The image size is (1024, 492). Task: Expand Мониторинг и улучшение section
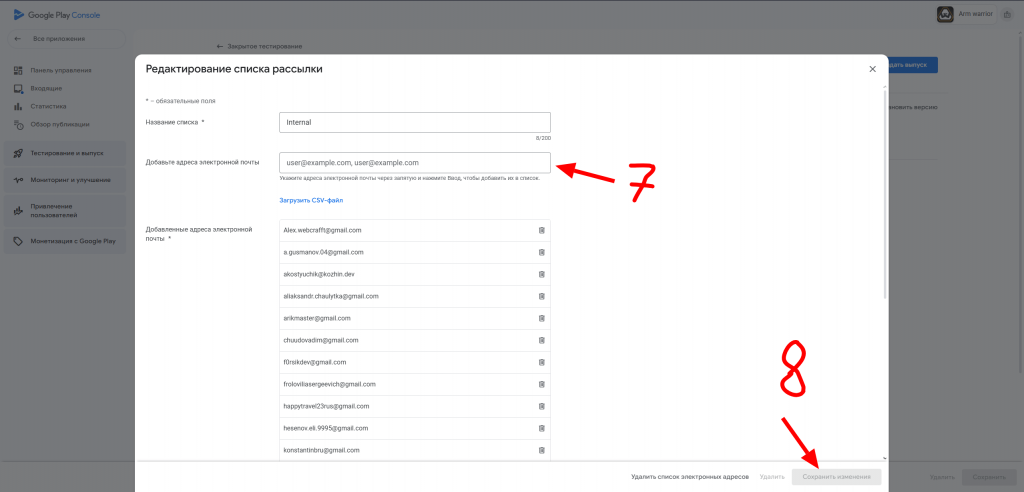(x=64, y=180)
